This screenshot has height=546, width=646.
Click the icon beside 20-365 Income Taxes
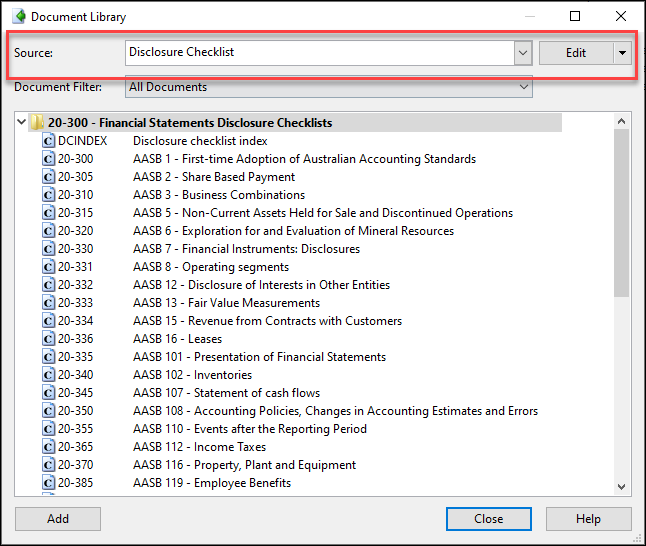48,447
